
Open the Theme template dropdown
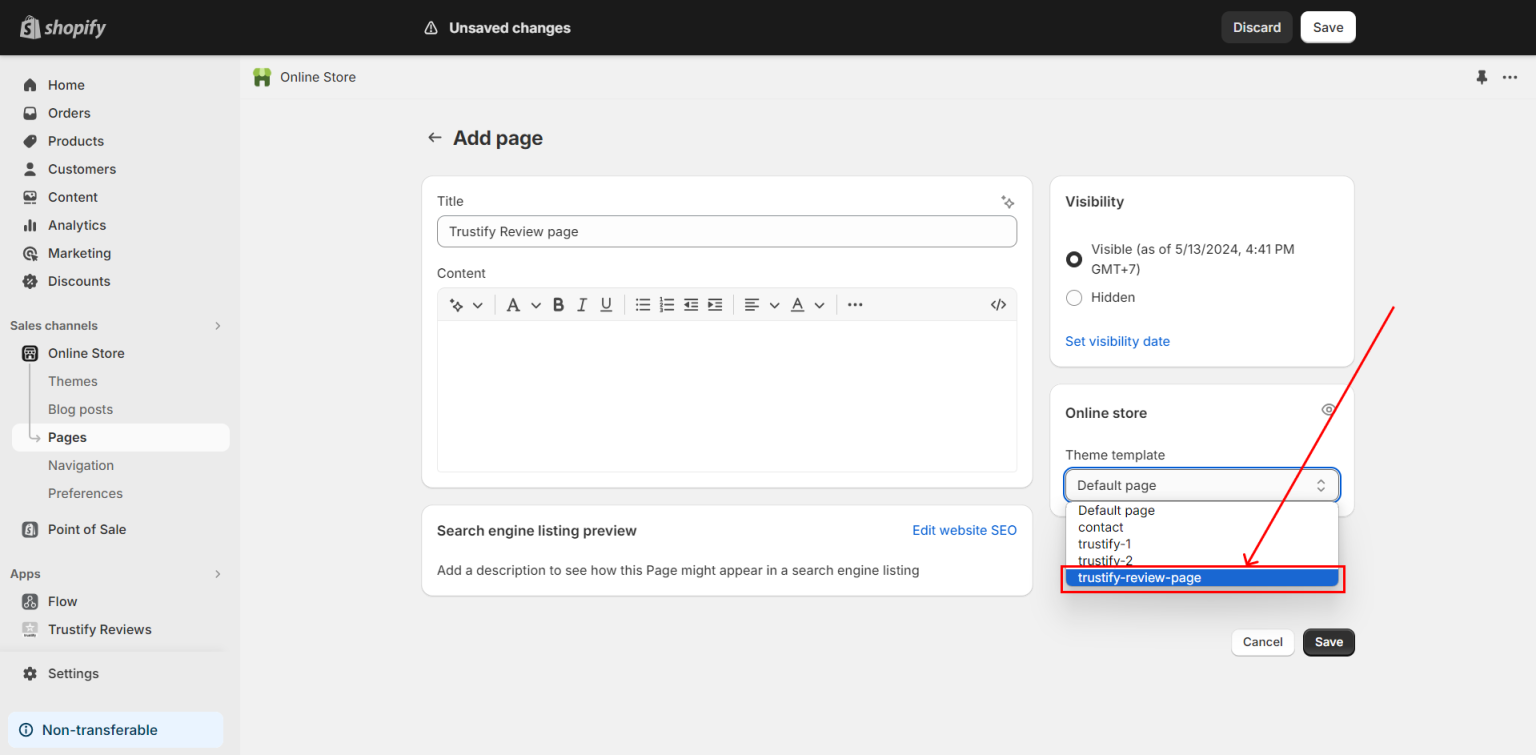(1201, 485)
